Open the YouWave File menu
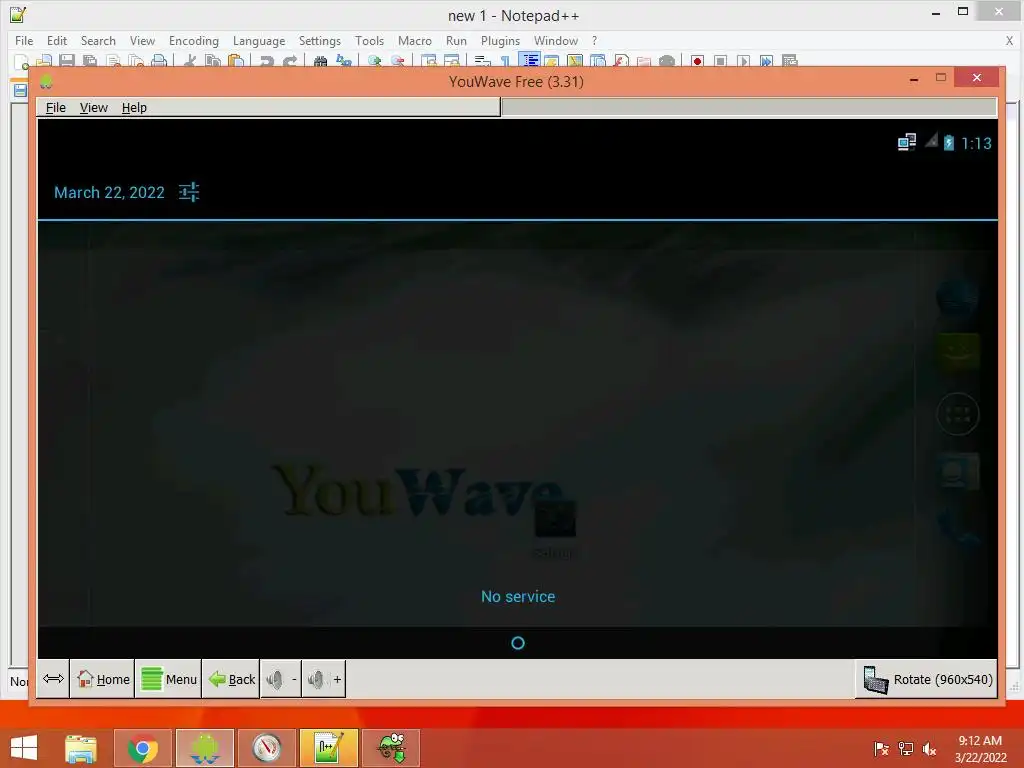The image size is (1024, 768). [x=56, y=108]
